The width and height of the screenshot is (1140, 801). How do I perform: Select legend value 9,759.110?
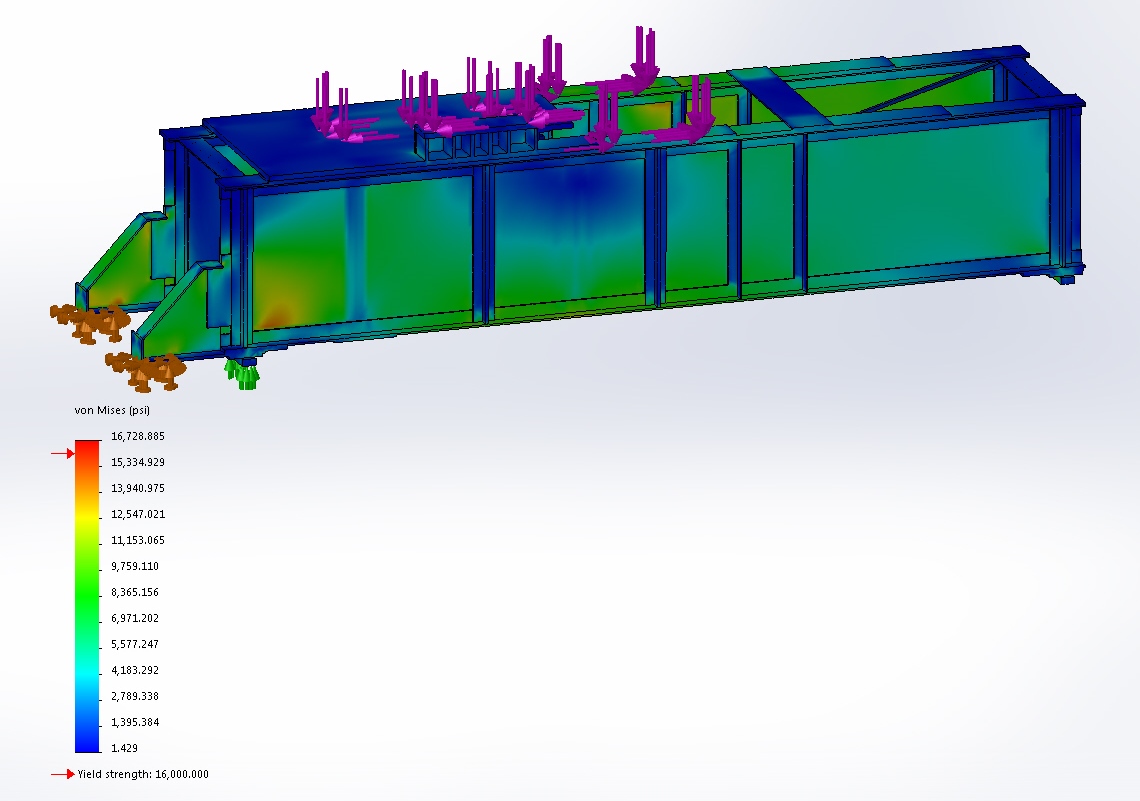tap(135, 566)
